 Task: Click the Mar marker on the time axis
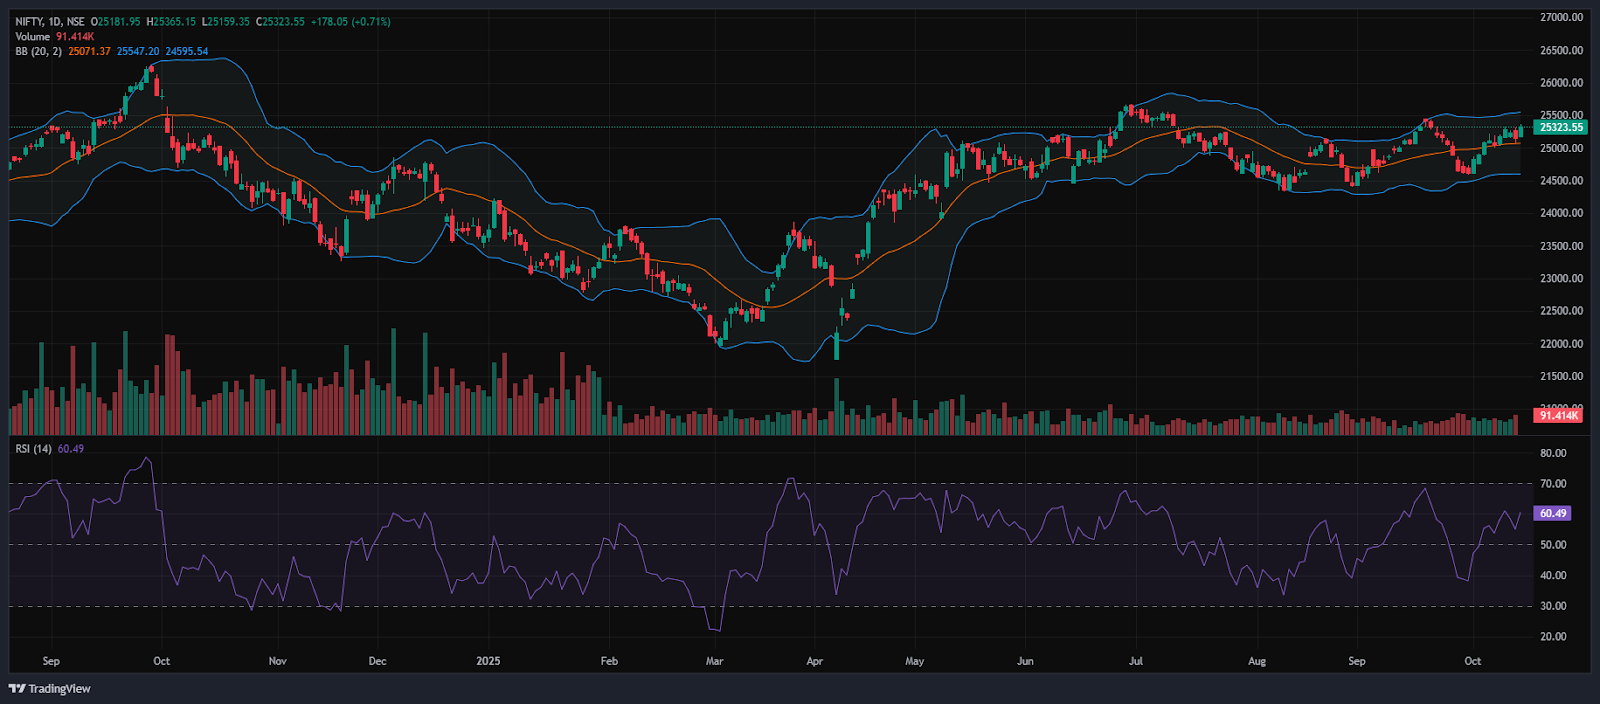(714, 661)
